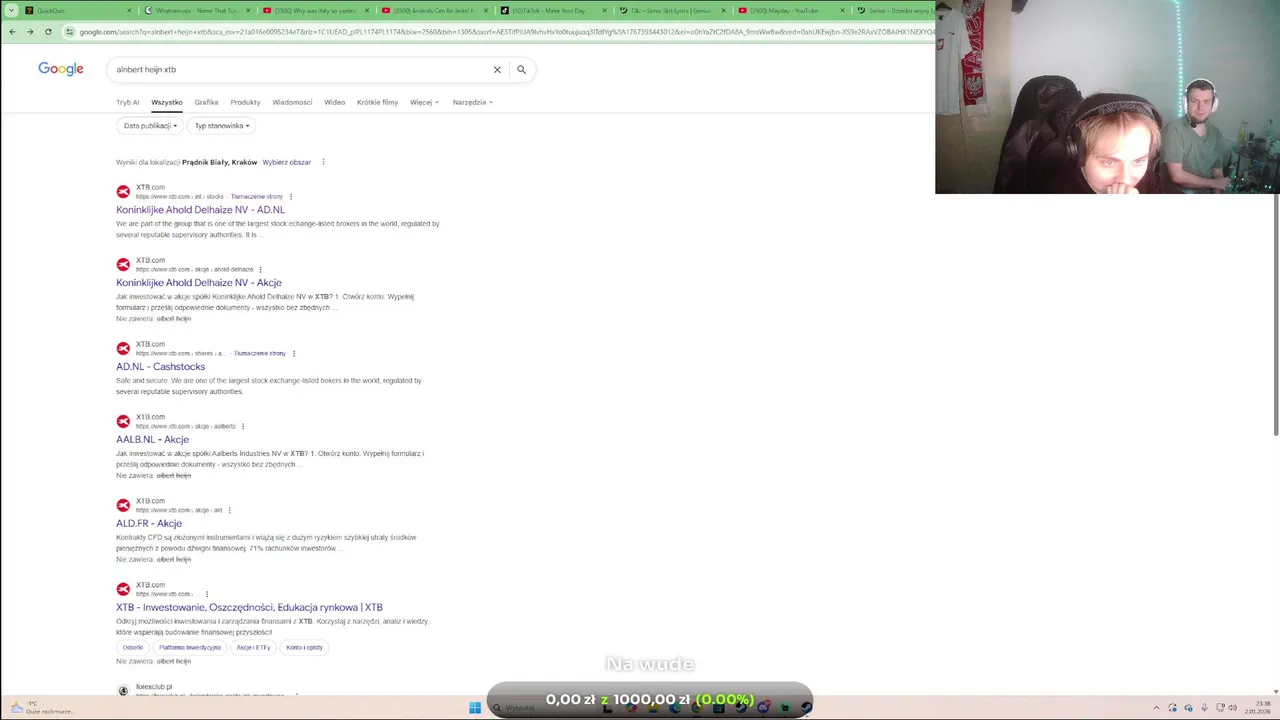Reload the page with the refresh icon
This screenshot has height=720, width=1280.
tap(48, 32)
